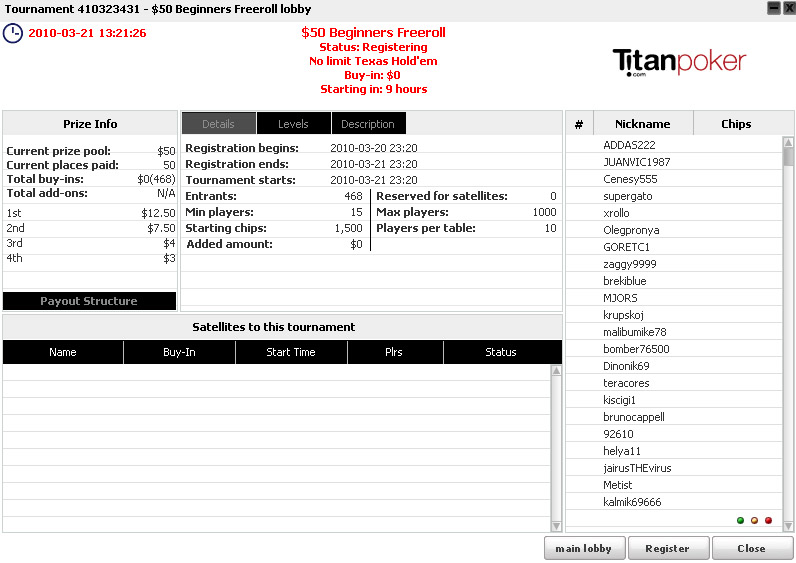The width and height of the screenshot is (796, 563).
Task: Click the 1st place $12.50 prize row
Action: [90, 213]
